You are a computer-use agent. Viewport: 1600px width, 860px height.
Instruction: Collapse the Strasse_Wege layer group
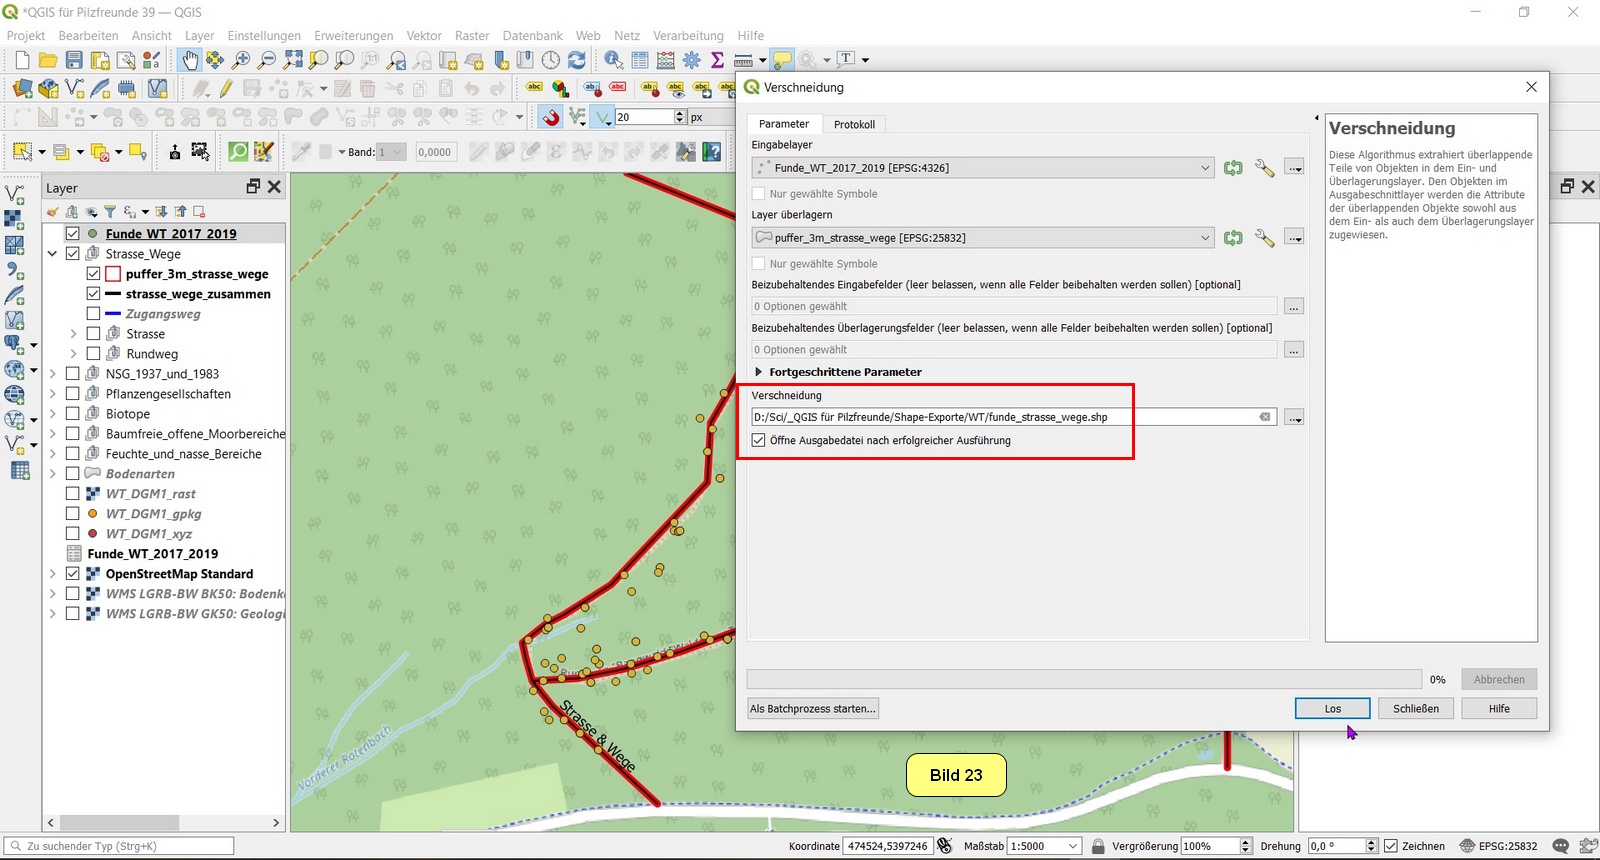click(x=52, y=254)
